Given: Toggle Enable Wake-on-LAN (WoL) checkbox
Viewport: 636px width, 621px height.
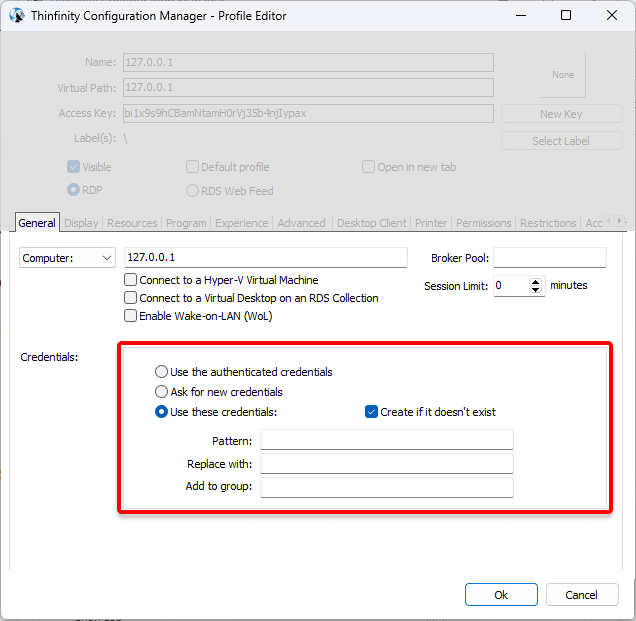Looking at the screenshot, I should point(130,316).
